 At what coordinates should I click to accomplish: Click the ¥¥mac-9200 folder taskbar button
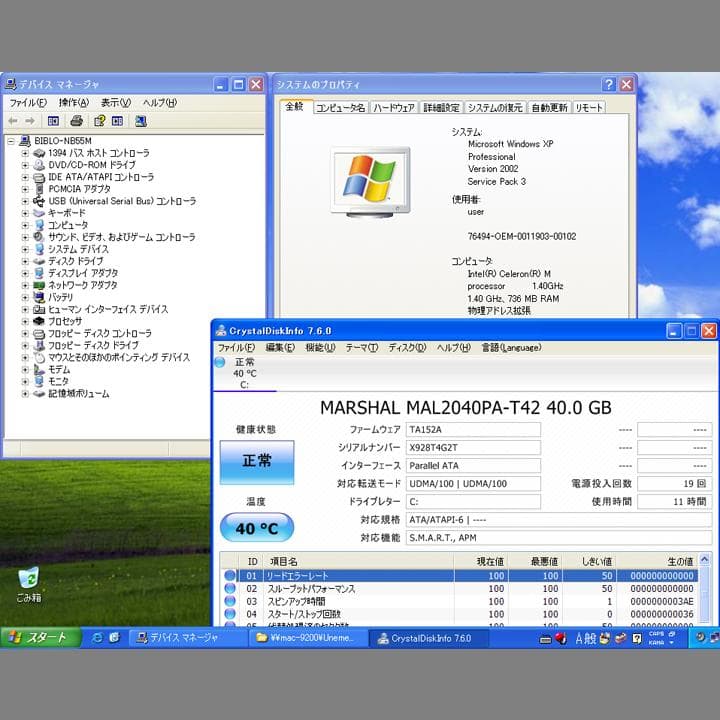coord(309,638)
